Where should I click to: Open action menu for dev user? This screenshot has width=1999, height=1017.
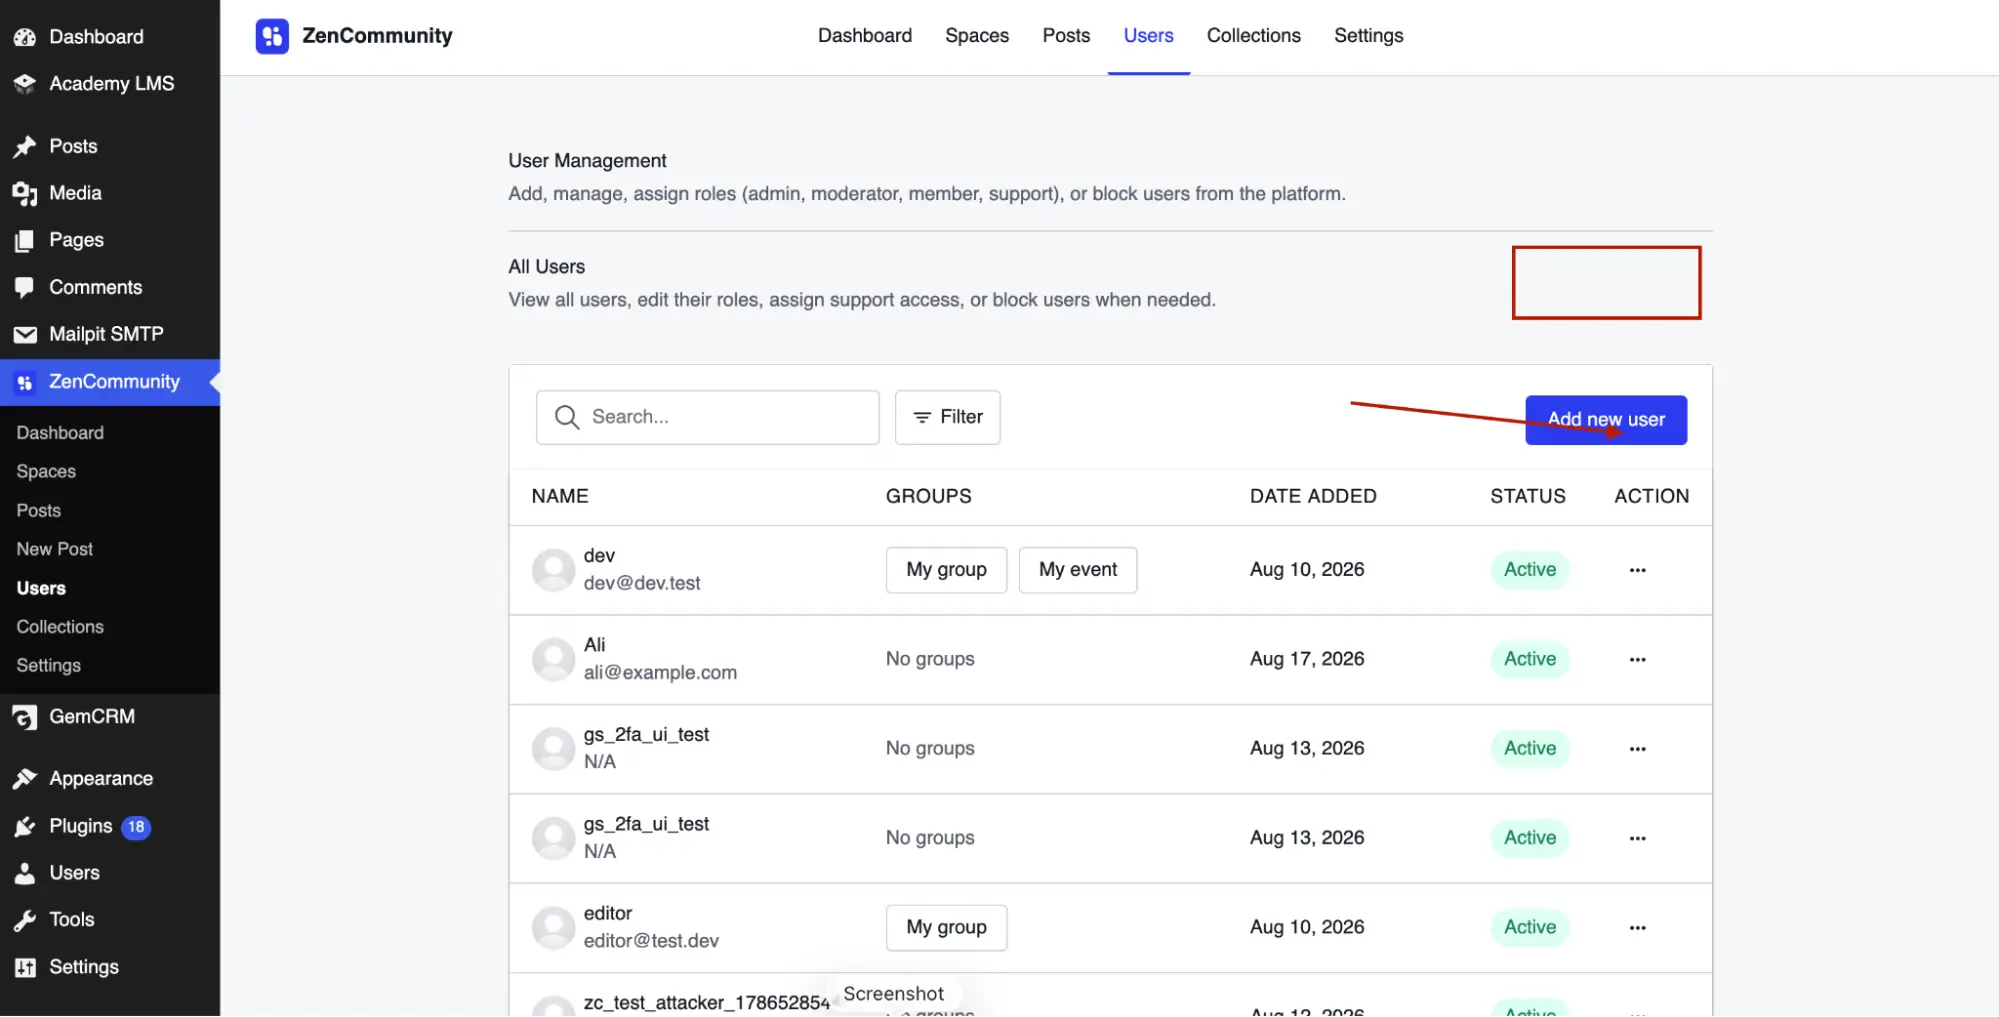point(1637,570)
